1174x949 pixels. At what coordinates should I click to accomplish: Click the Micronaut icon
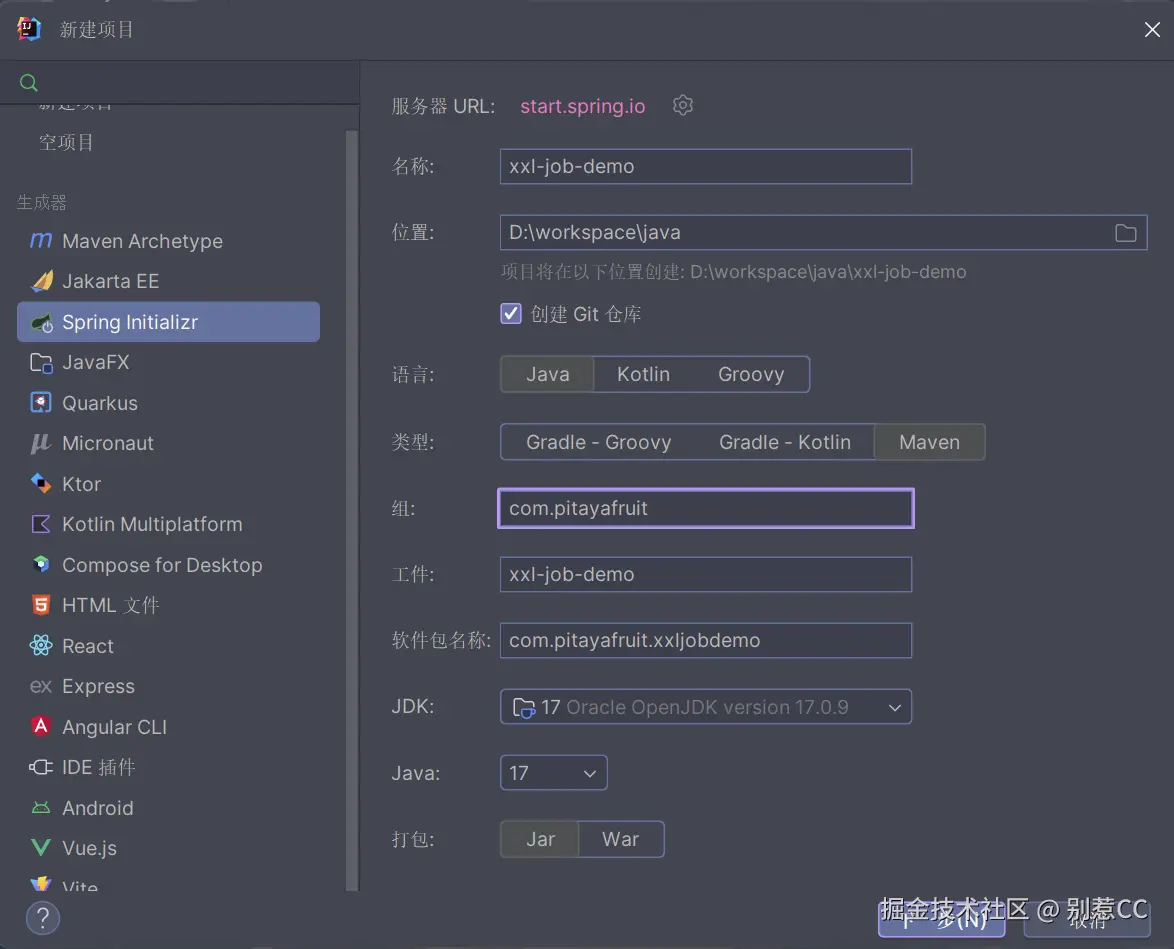[x=41, y=443]
